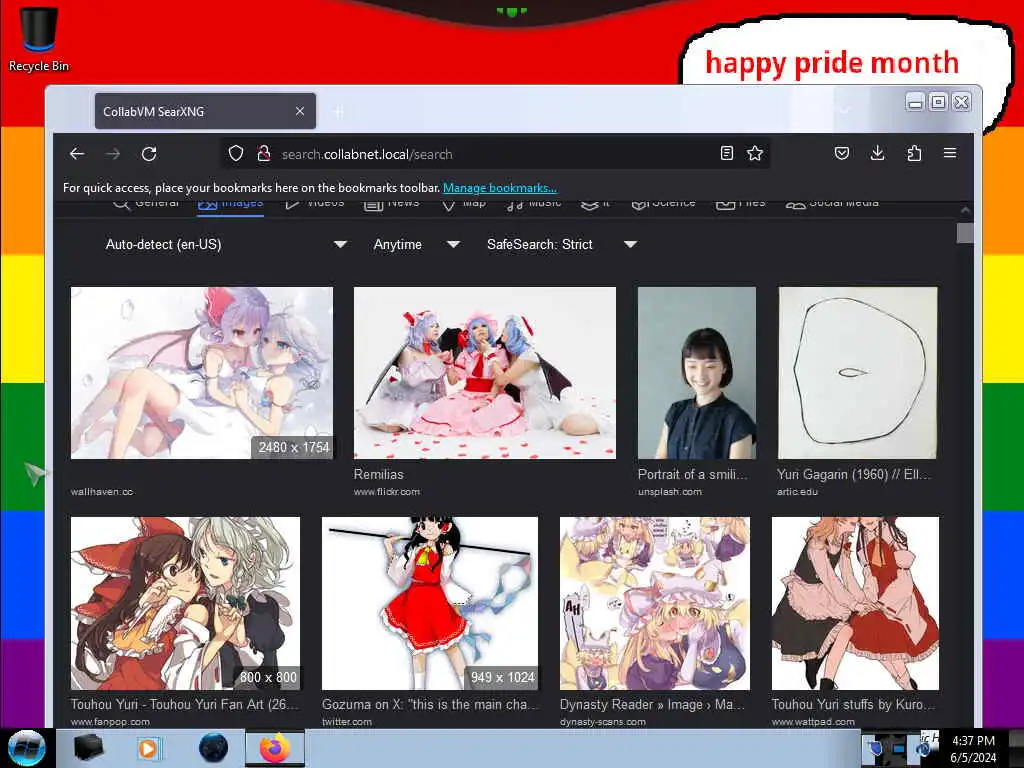
Task: Switch to the News search category
Action: click(392, 204)
